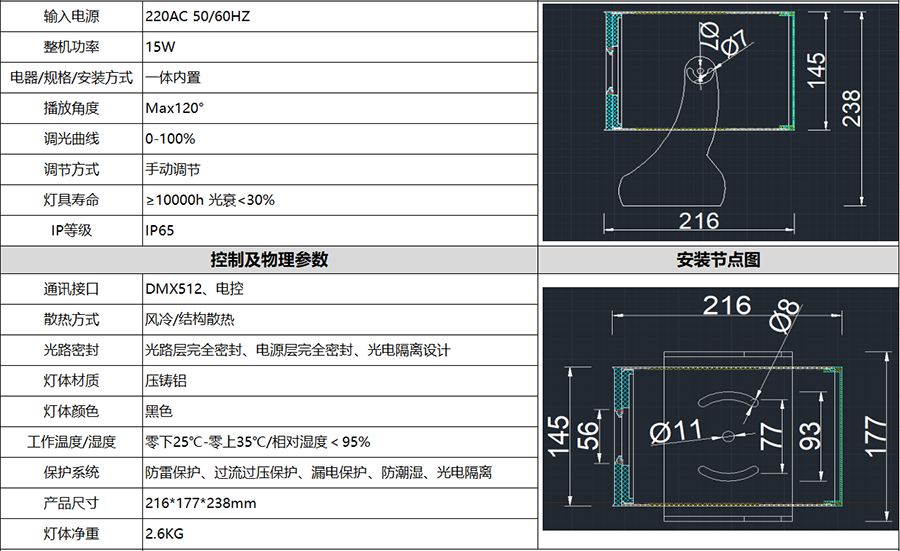Click the IP65 rating value
Screen dimensions: 900x551
pyautogui.click(x=160, y=231)
